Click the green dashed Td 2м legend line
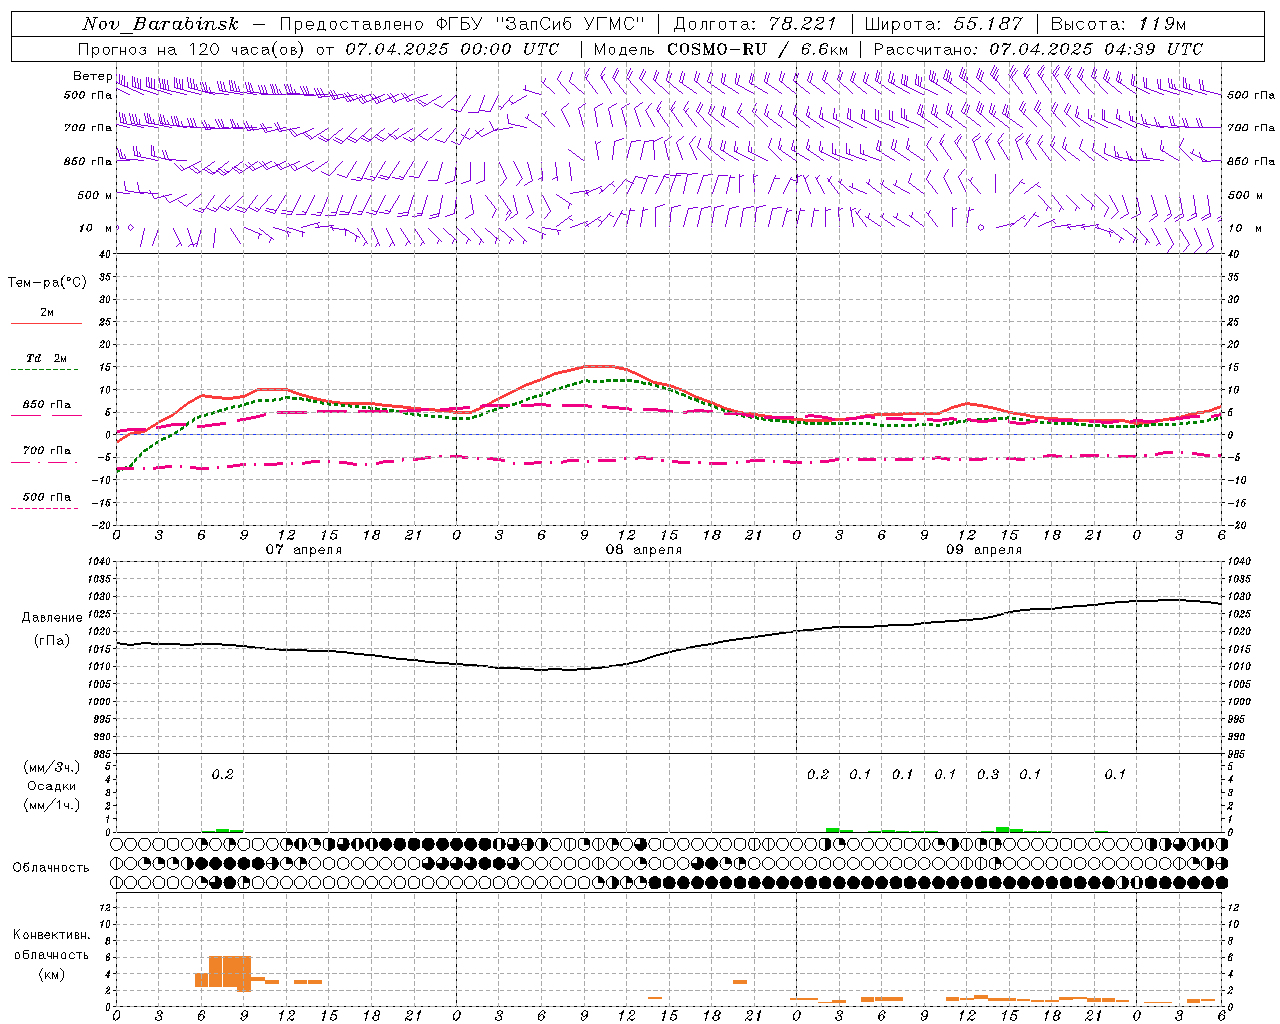The image size is (1280, 1024). click(44, 369)
